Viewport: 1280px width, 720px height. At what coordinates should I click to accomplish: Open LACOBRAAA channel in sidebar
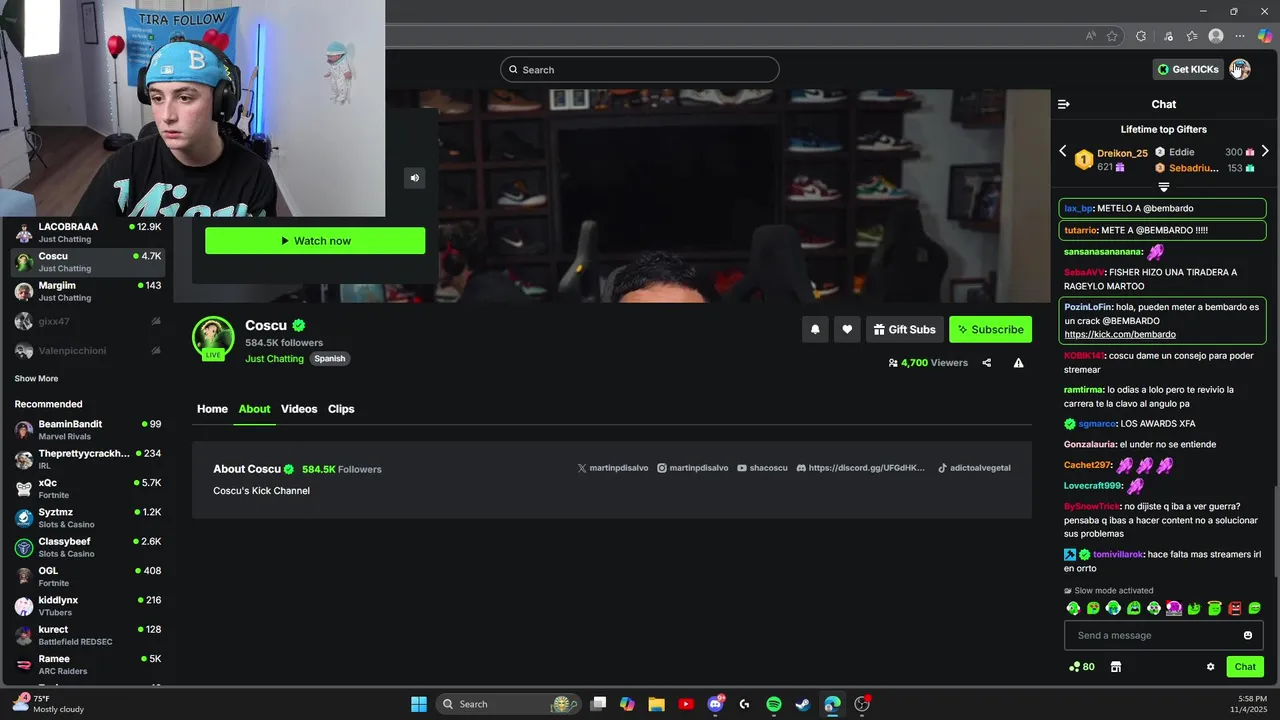pyautogui.click(x=86, y=232)
